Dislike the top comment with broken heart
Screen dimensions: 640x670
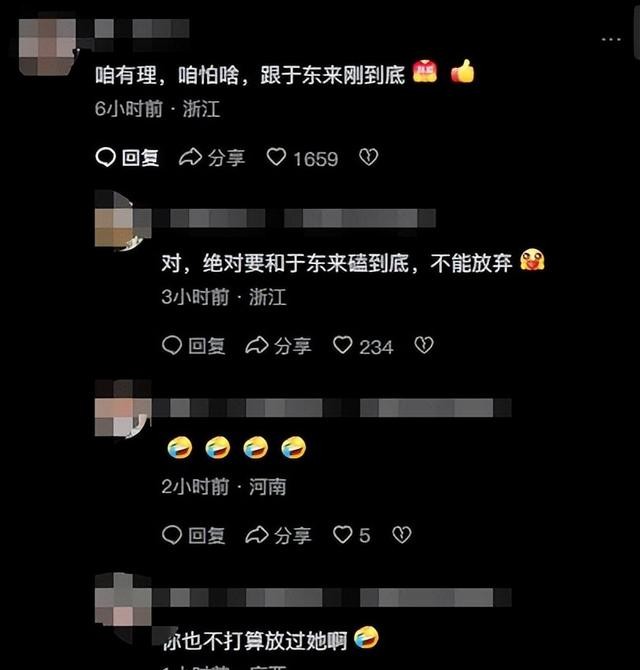[368, 157]
